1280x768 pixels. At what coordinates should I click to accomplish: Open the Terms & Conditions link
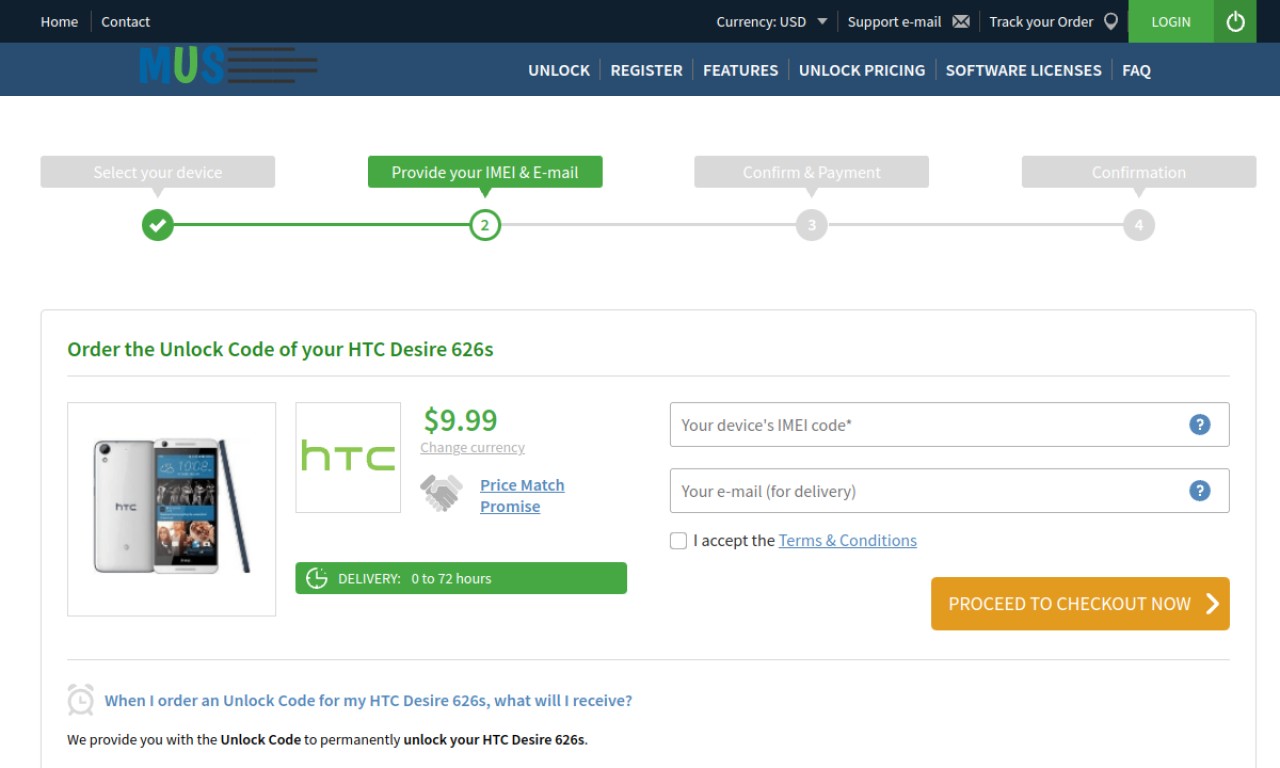[847, 540]
